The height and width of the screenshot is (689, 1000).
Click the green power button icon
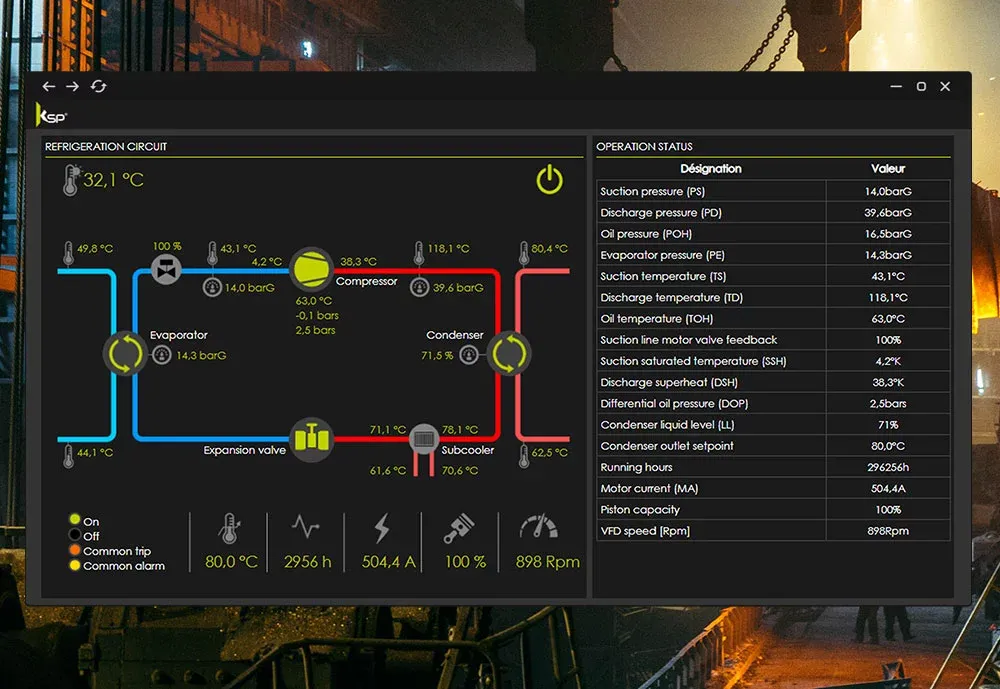(x=550, y=180)
